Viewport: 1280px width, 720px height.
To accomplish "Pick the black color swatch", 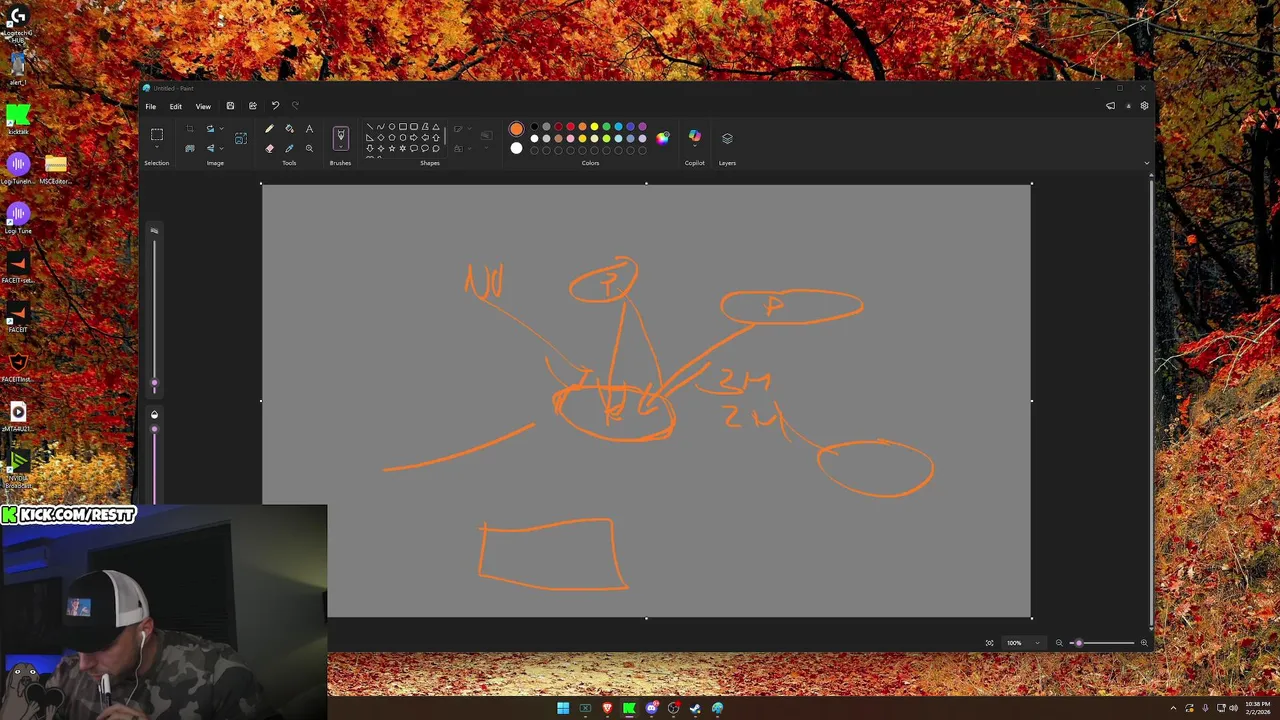I will click(534, 127).
